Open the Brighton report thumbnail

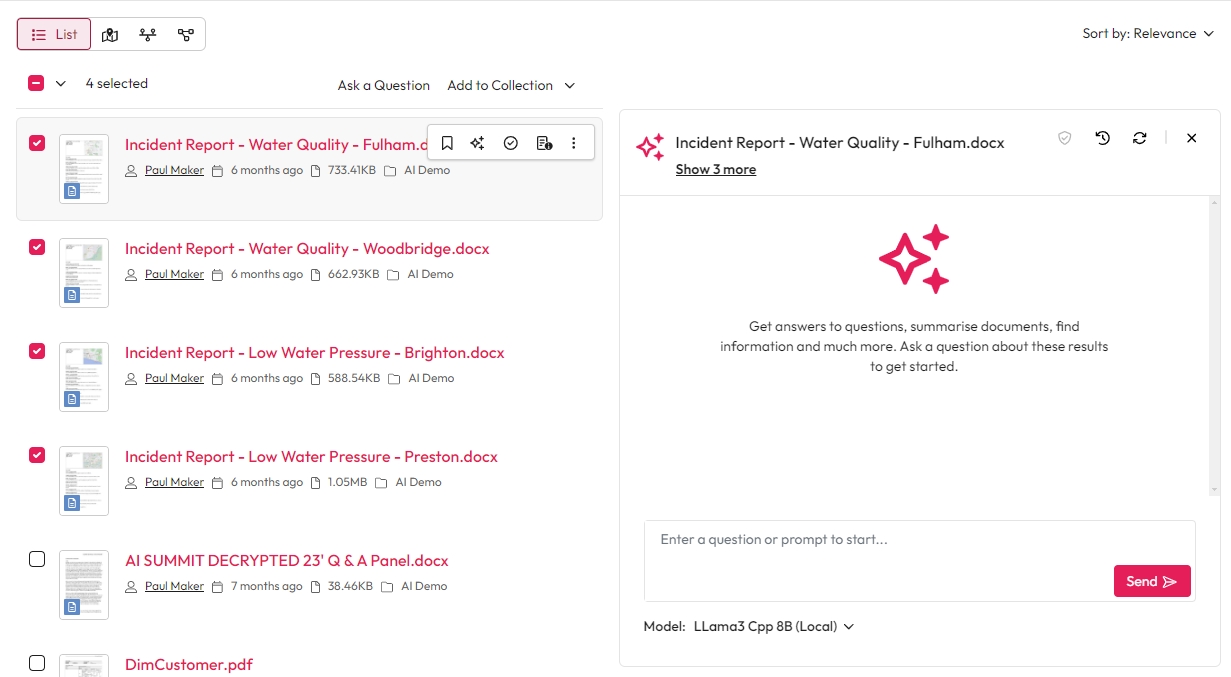[x=84, y=377]
